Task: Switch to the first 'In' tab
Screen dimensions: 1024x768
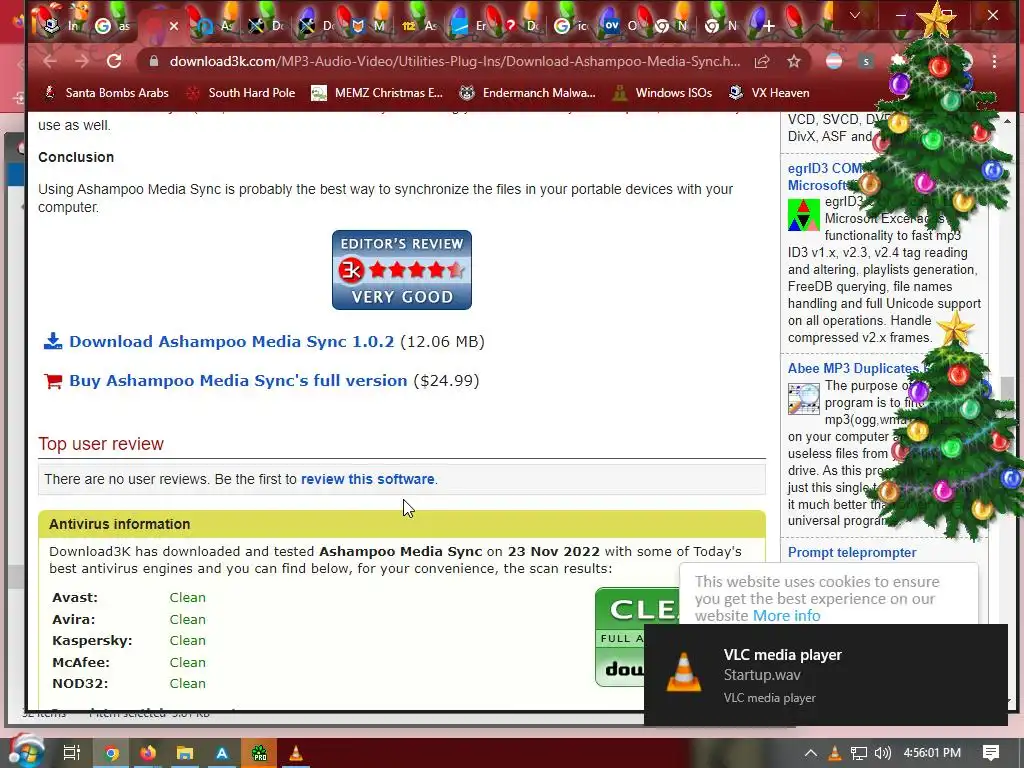Action: coord(61,26)
